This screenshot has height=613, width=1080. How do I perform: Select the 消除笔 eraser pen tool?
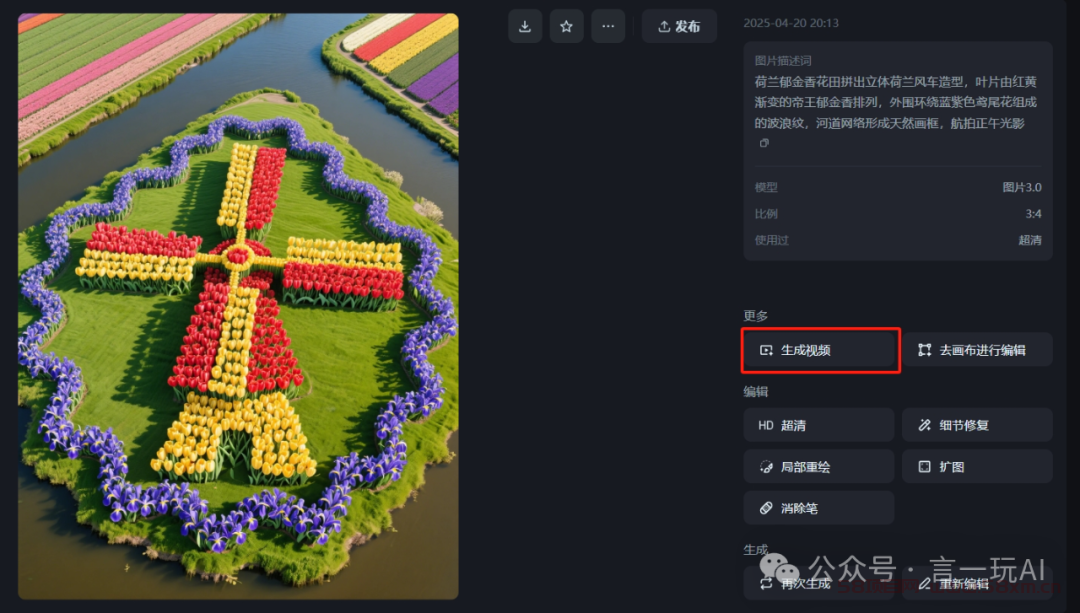tap(819, 508)
